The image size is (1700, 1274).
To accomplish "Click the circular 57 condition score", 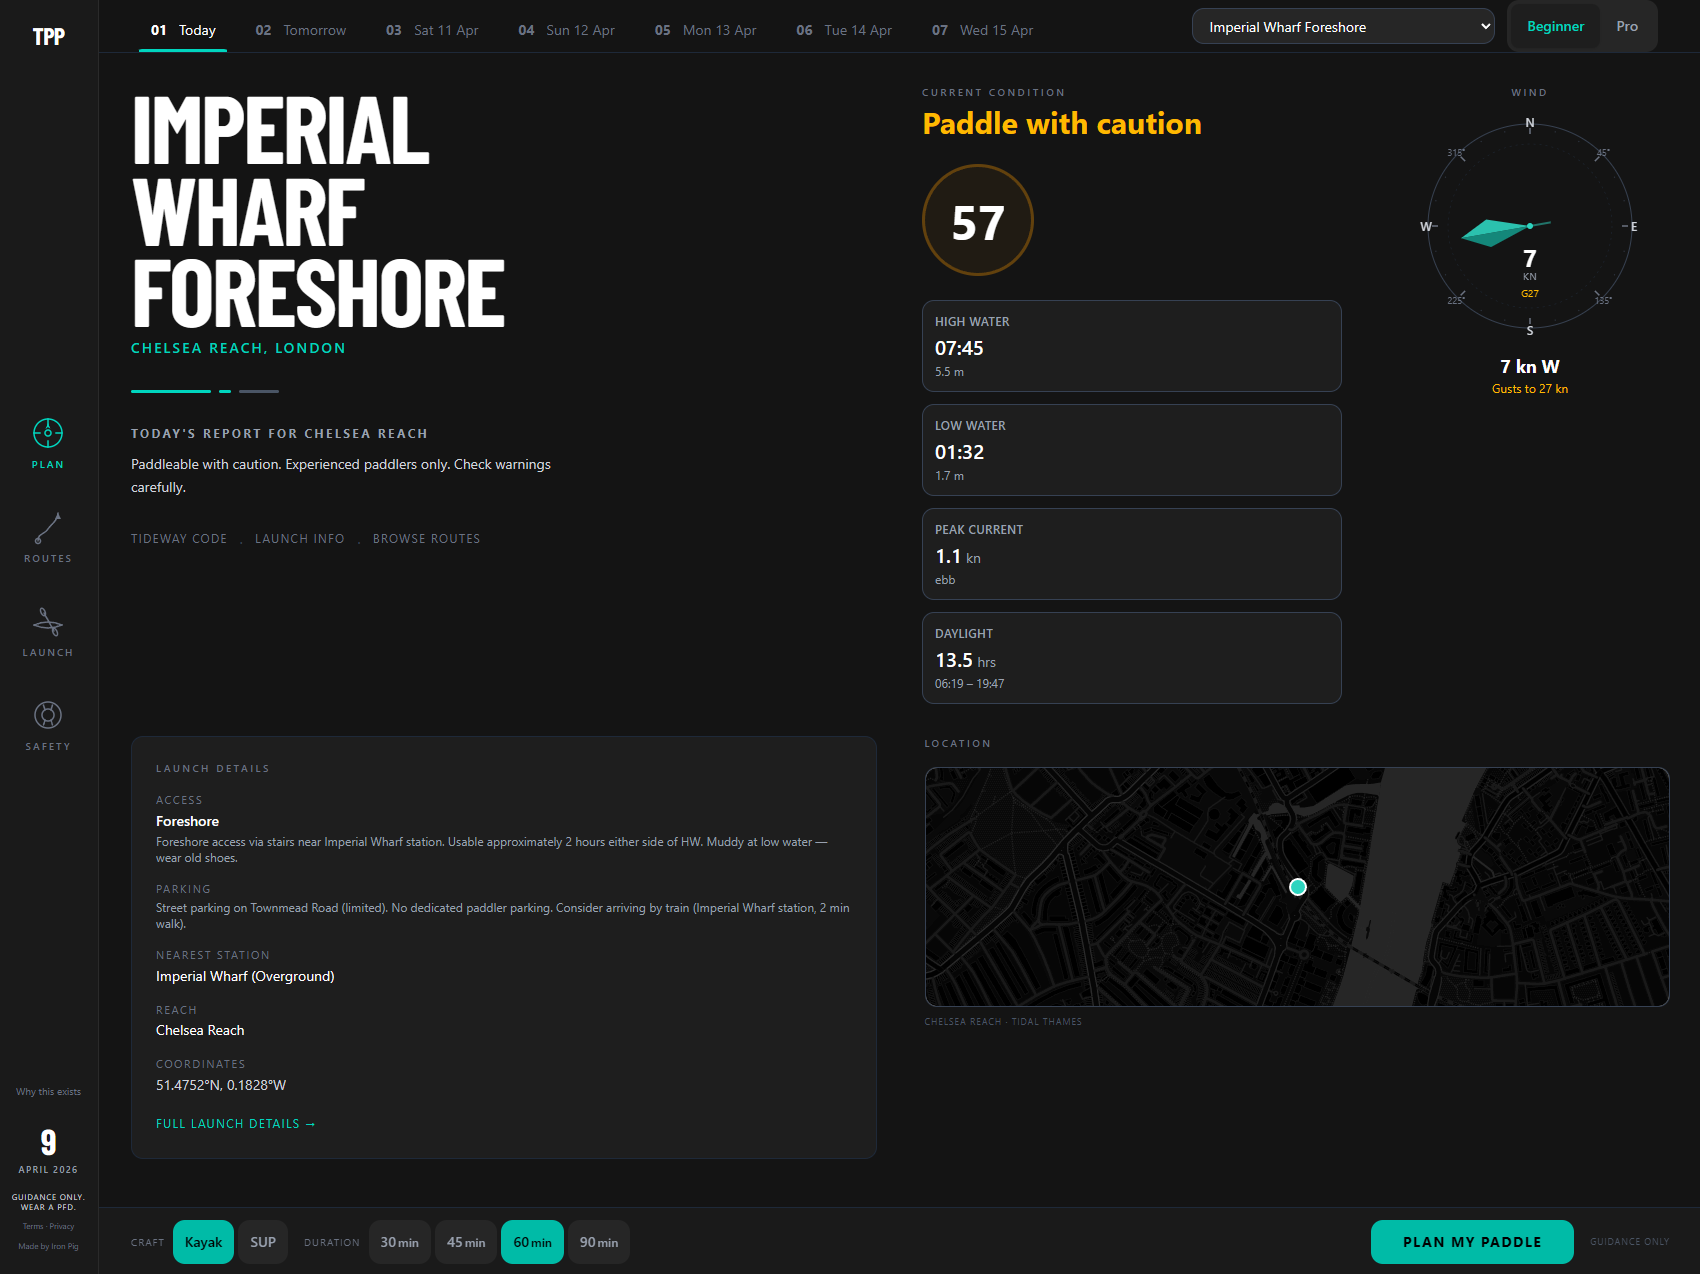I will (977, 219).
